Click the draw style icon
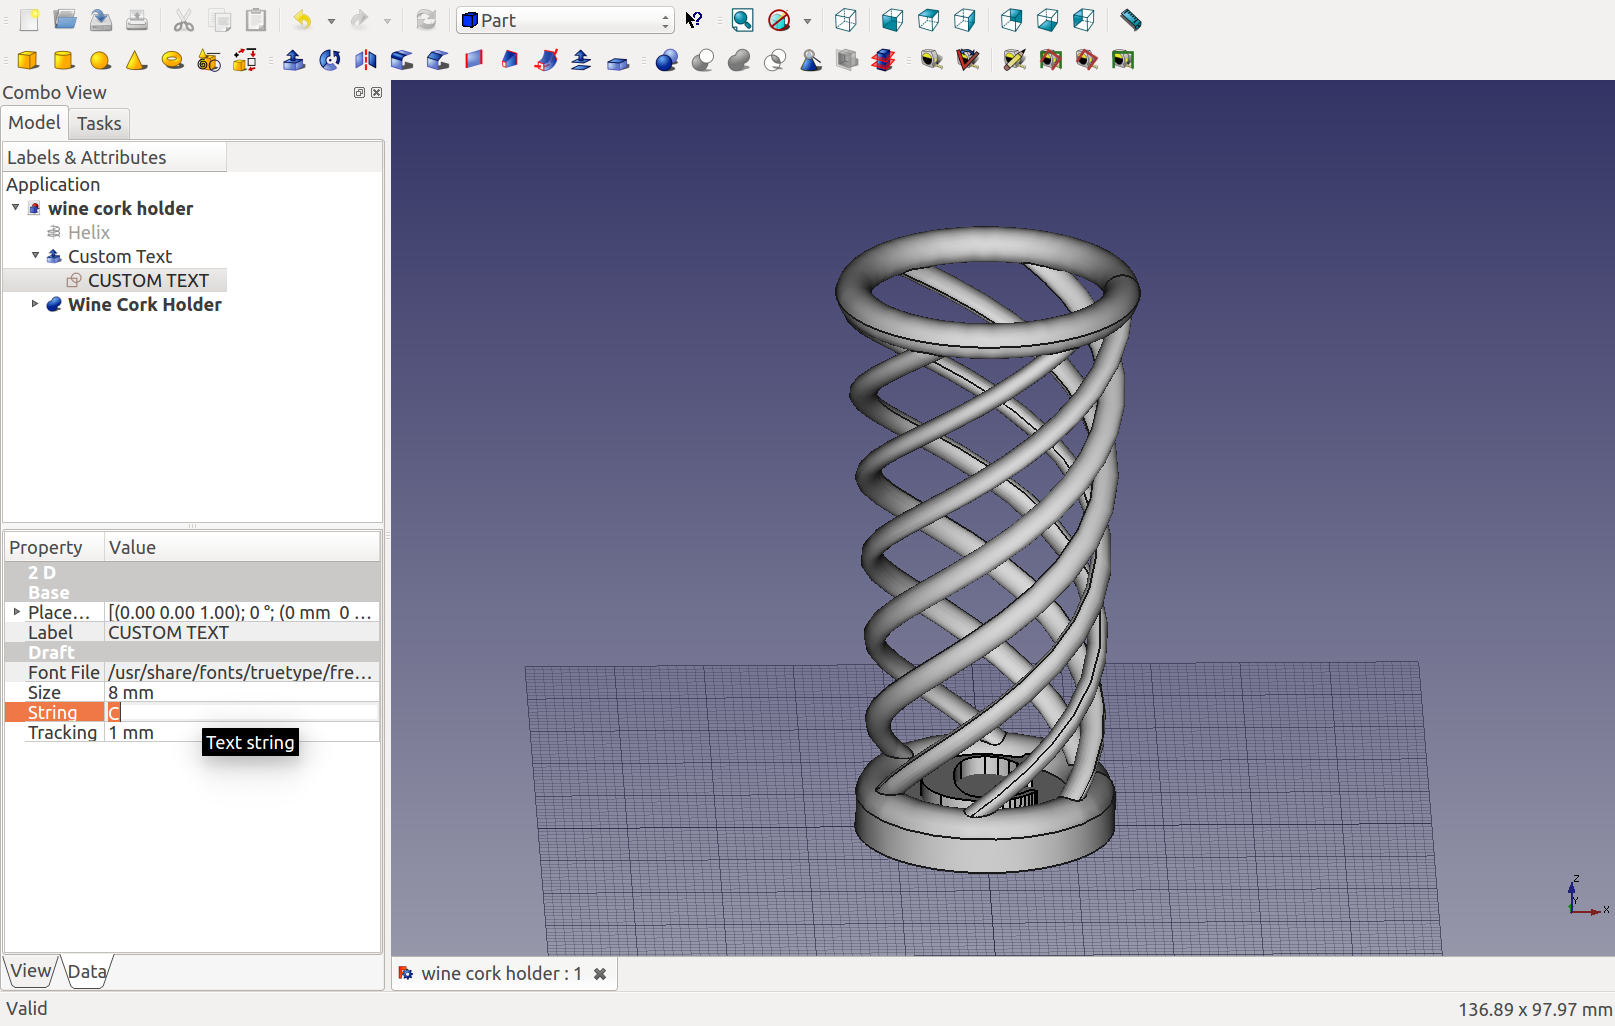Viewport: 1615px width, 1026px height. tap(779, 20)
